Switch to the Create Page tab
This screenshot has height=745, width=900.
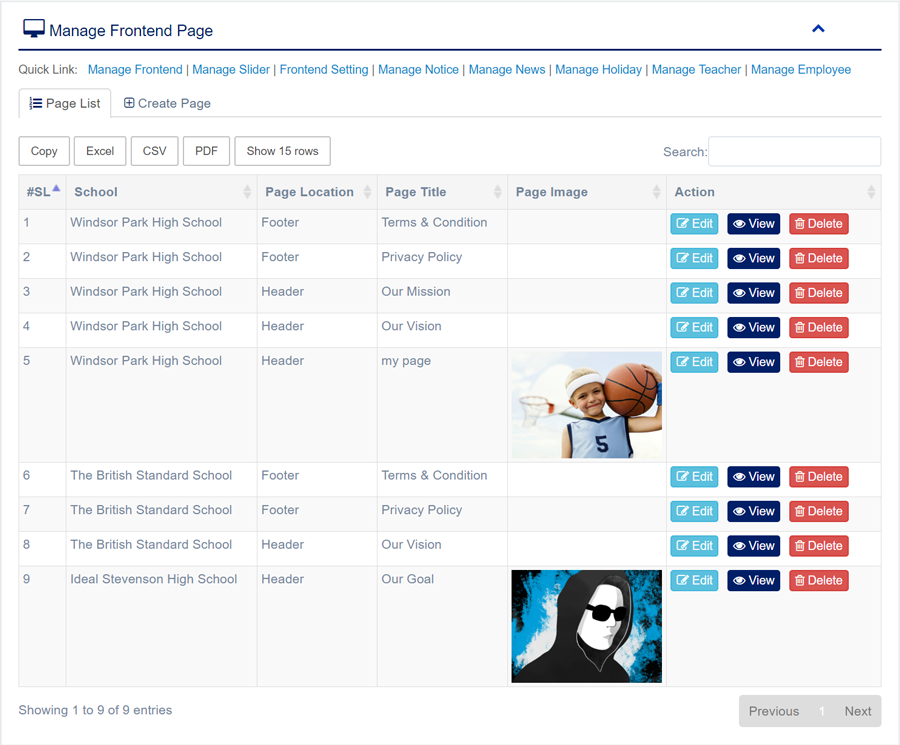pyautogui.click(x=168, y=103)
